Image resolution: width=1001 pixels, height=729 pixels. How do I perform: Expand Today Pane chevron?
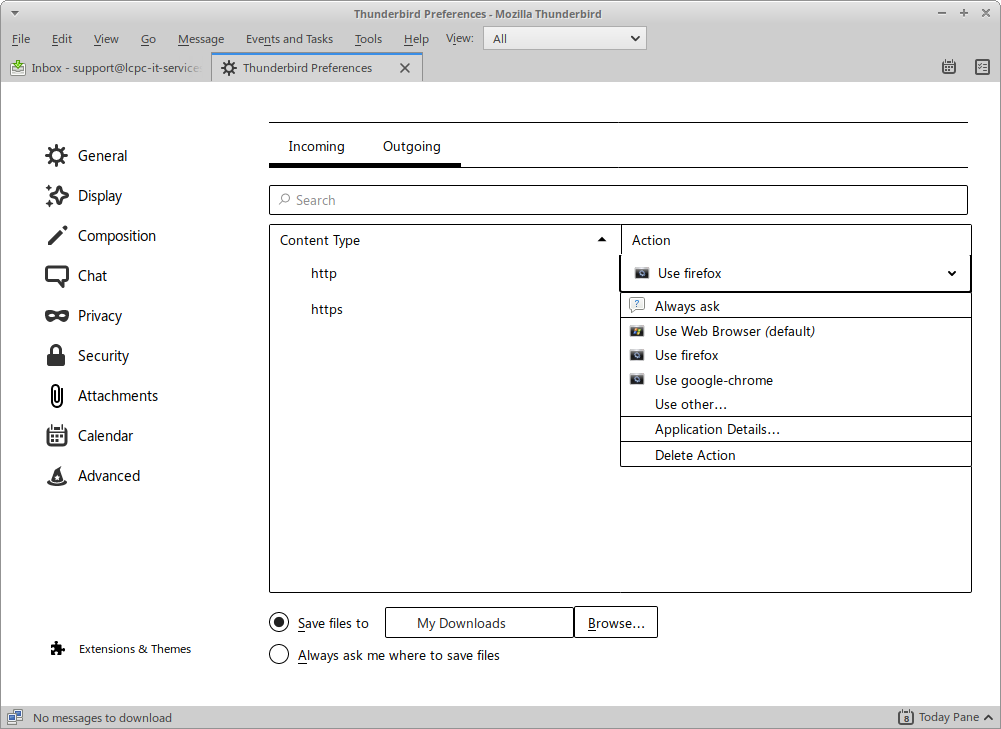coord(988,718)
